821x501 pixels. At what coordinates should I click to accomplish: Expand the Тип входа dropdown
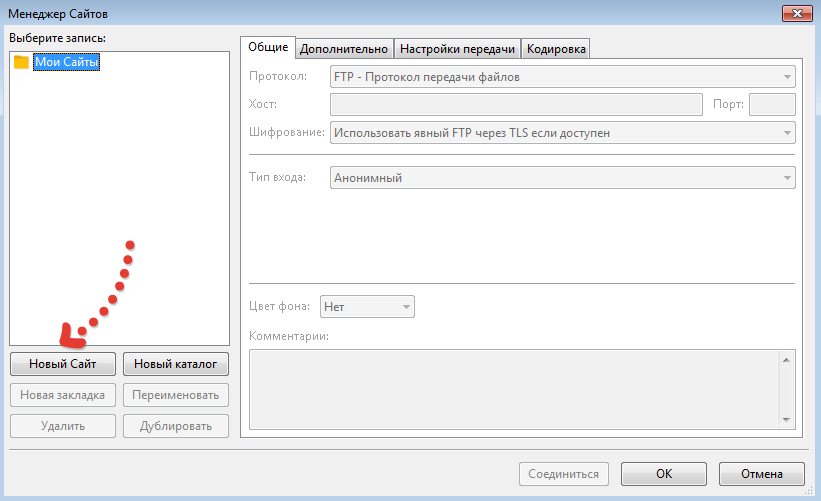point(562,178)
